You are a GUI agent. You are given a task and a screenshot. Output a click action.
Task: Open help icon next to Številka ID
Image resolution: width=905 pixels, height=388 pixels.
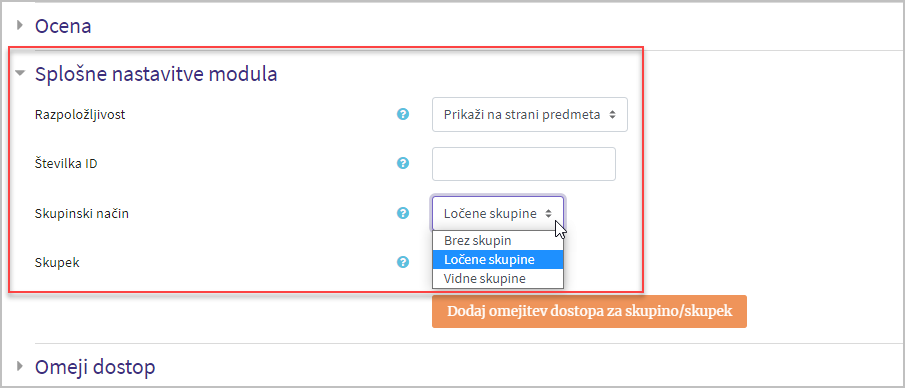403,163
